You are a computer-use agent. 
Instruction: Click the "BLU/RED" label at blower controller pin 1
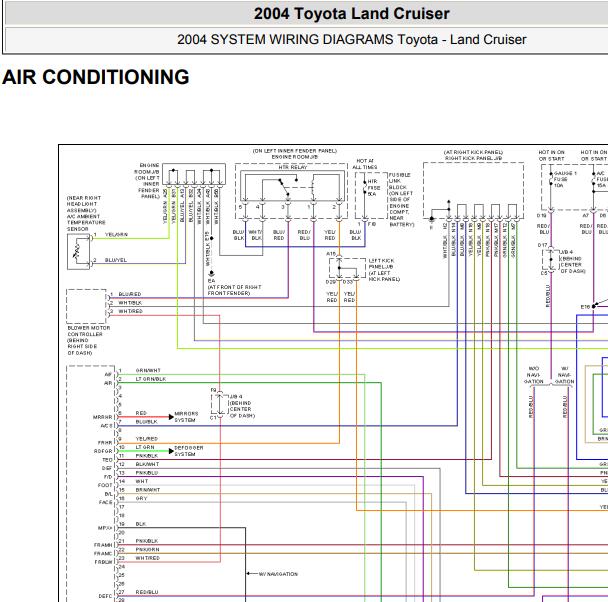[x=130, y=294]
